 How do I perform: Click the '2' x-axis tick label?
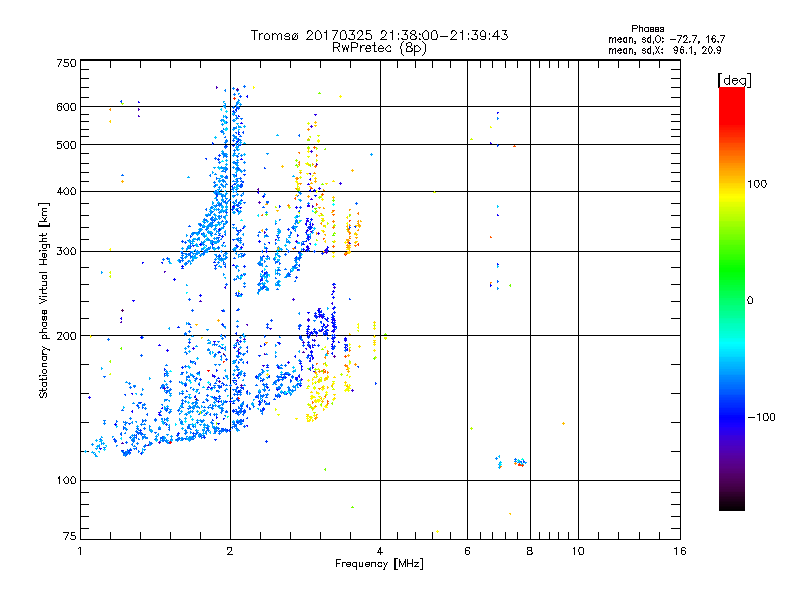(230, 551)
